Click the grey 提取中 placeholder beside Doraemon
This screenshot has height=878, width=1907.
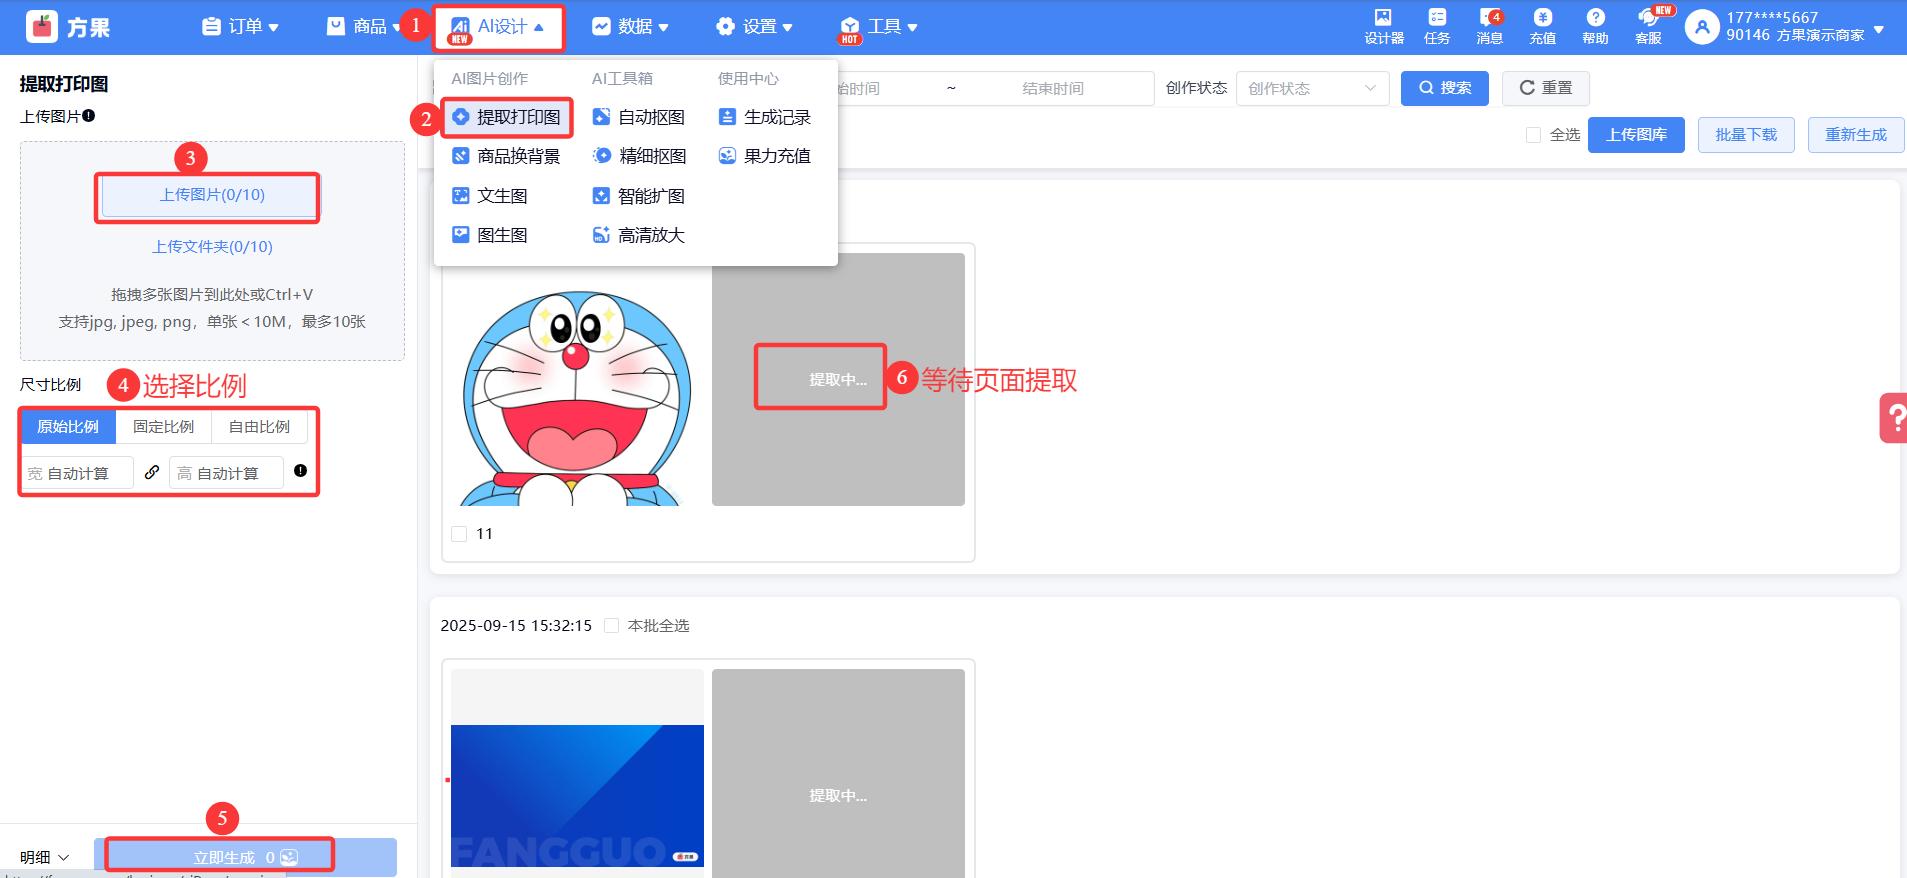838,380
